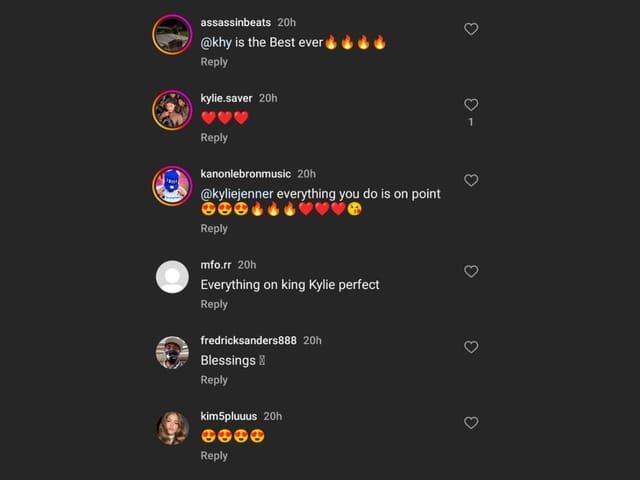Open assassinbeats profile picture
Image resolution: width=640 pixels, height=480 pixels.
(172, 35)
